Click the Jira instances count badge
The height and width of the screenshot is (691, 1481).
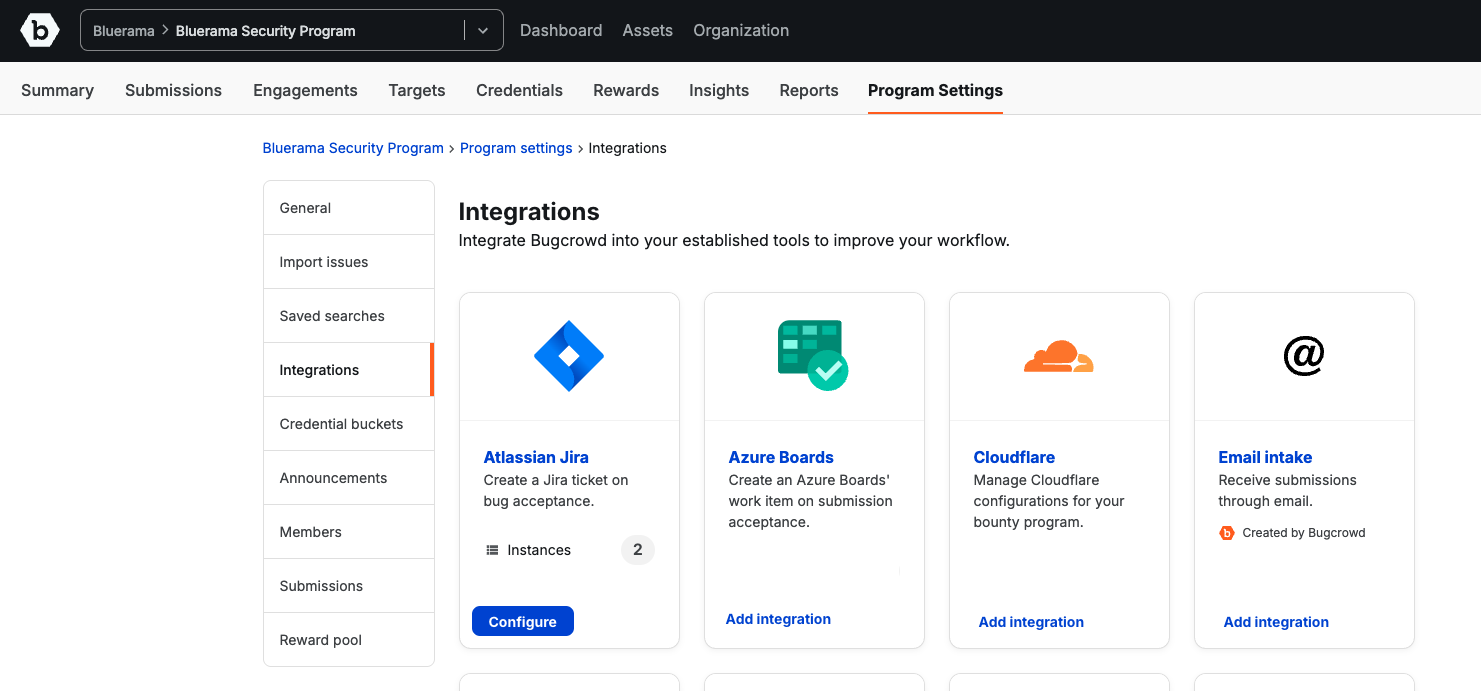click(638, 550)
